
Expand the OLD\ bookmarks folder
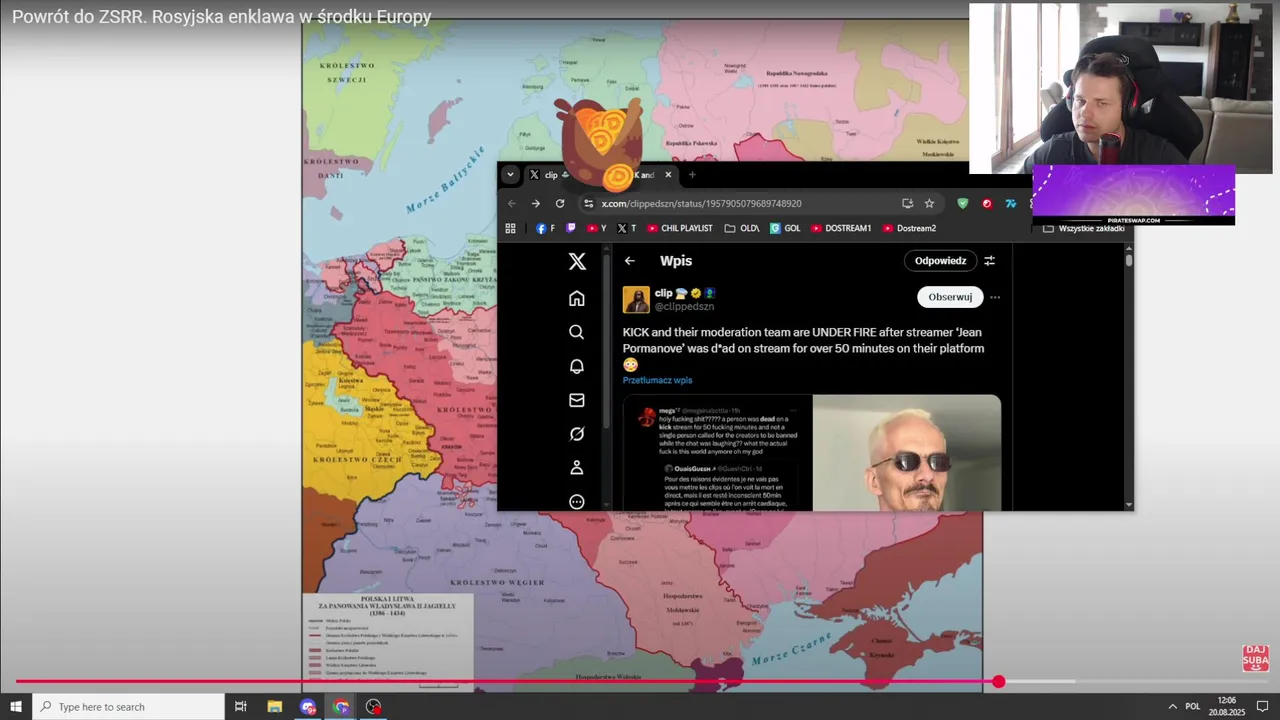click(742, 228)
